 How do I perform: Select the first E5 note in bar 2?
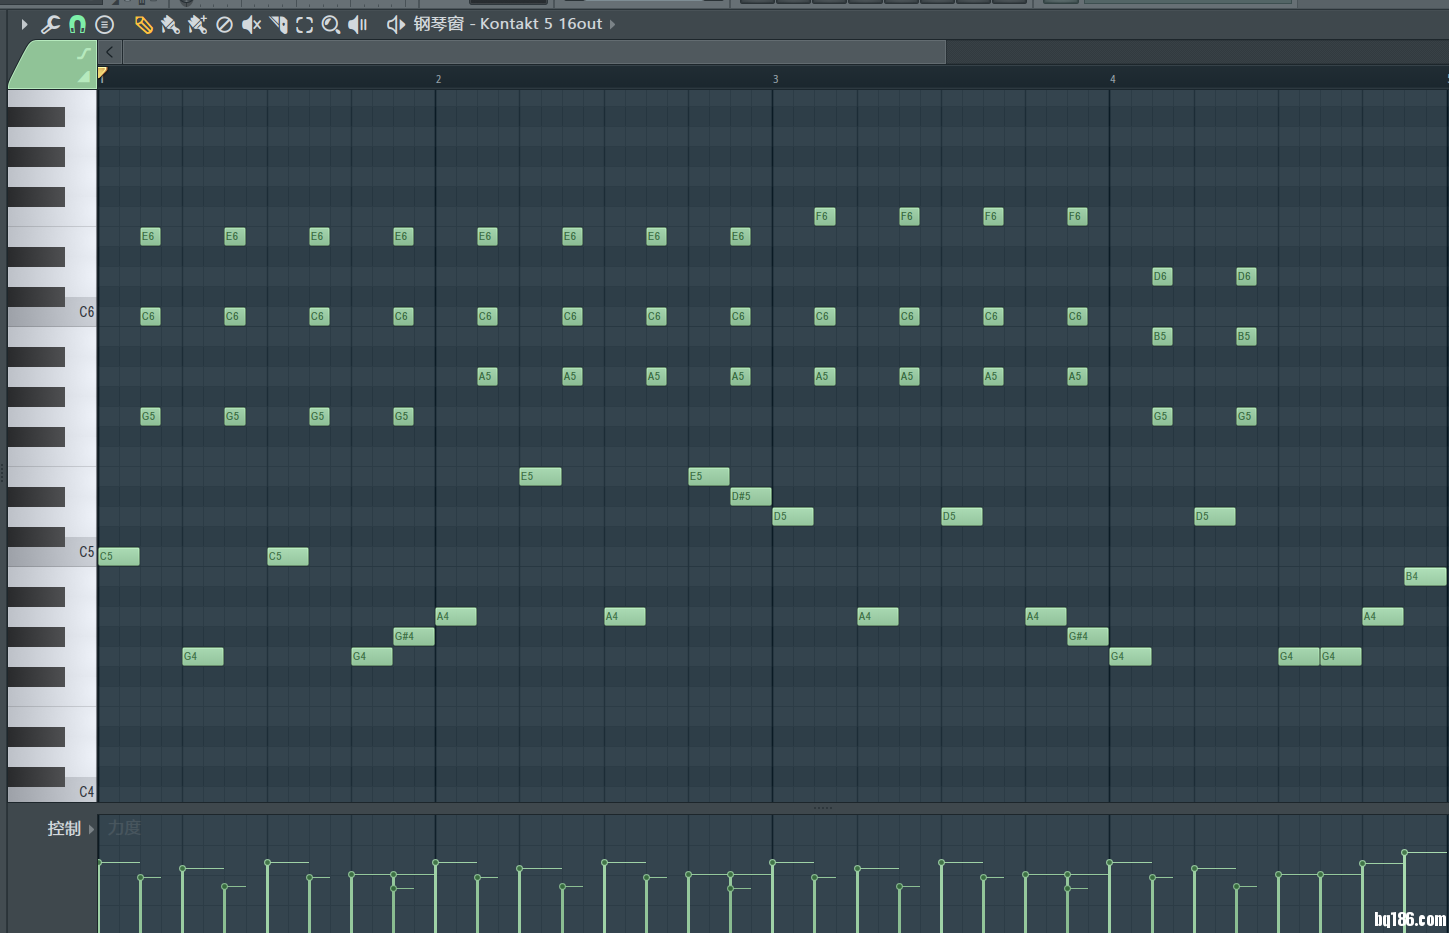(x=540, y=476)
